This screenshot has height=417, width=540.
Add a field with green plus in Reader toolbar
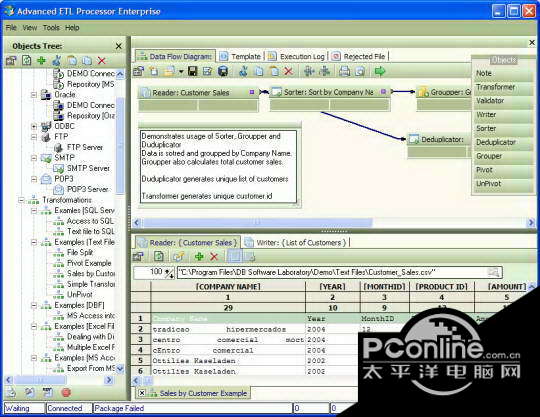(199, 257)
